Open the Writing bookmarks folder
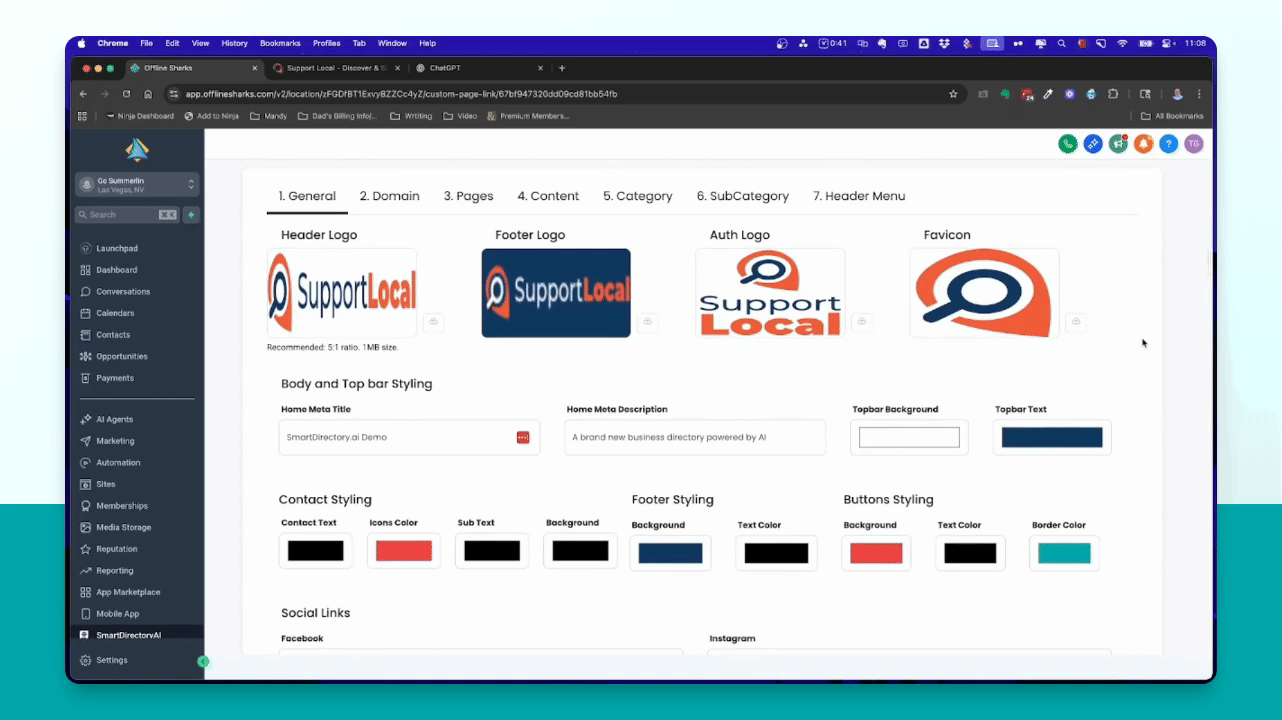 (x=411, y=116)
